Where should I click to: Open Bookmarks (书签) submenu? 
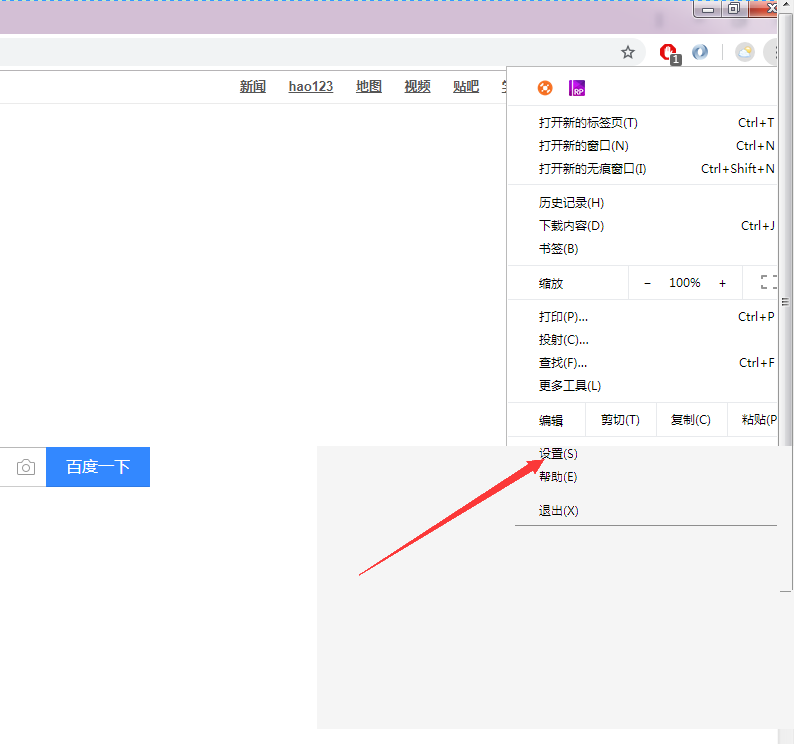pos(643,249)
